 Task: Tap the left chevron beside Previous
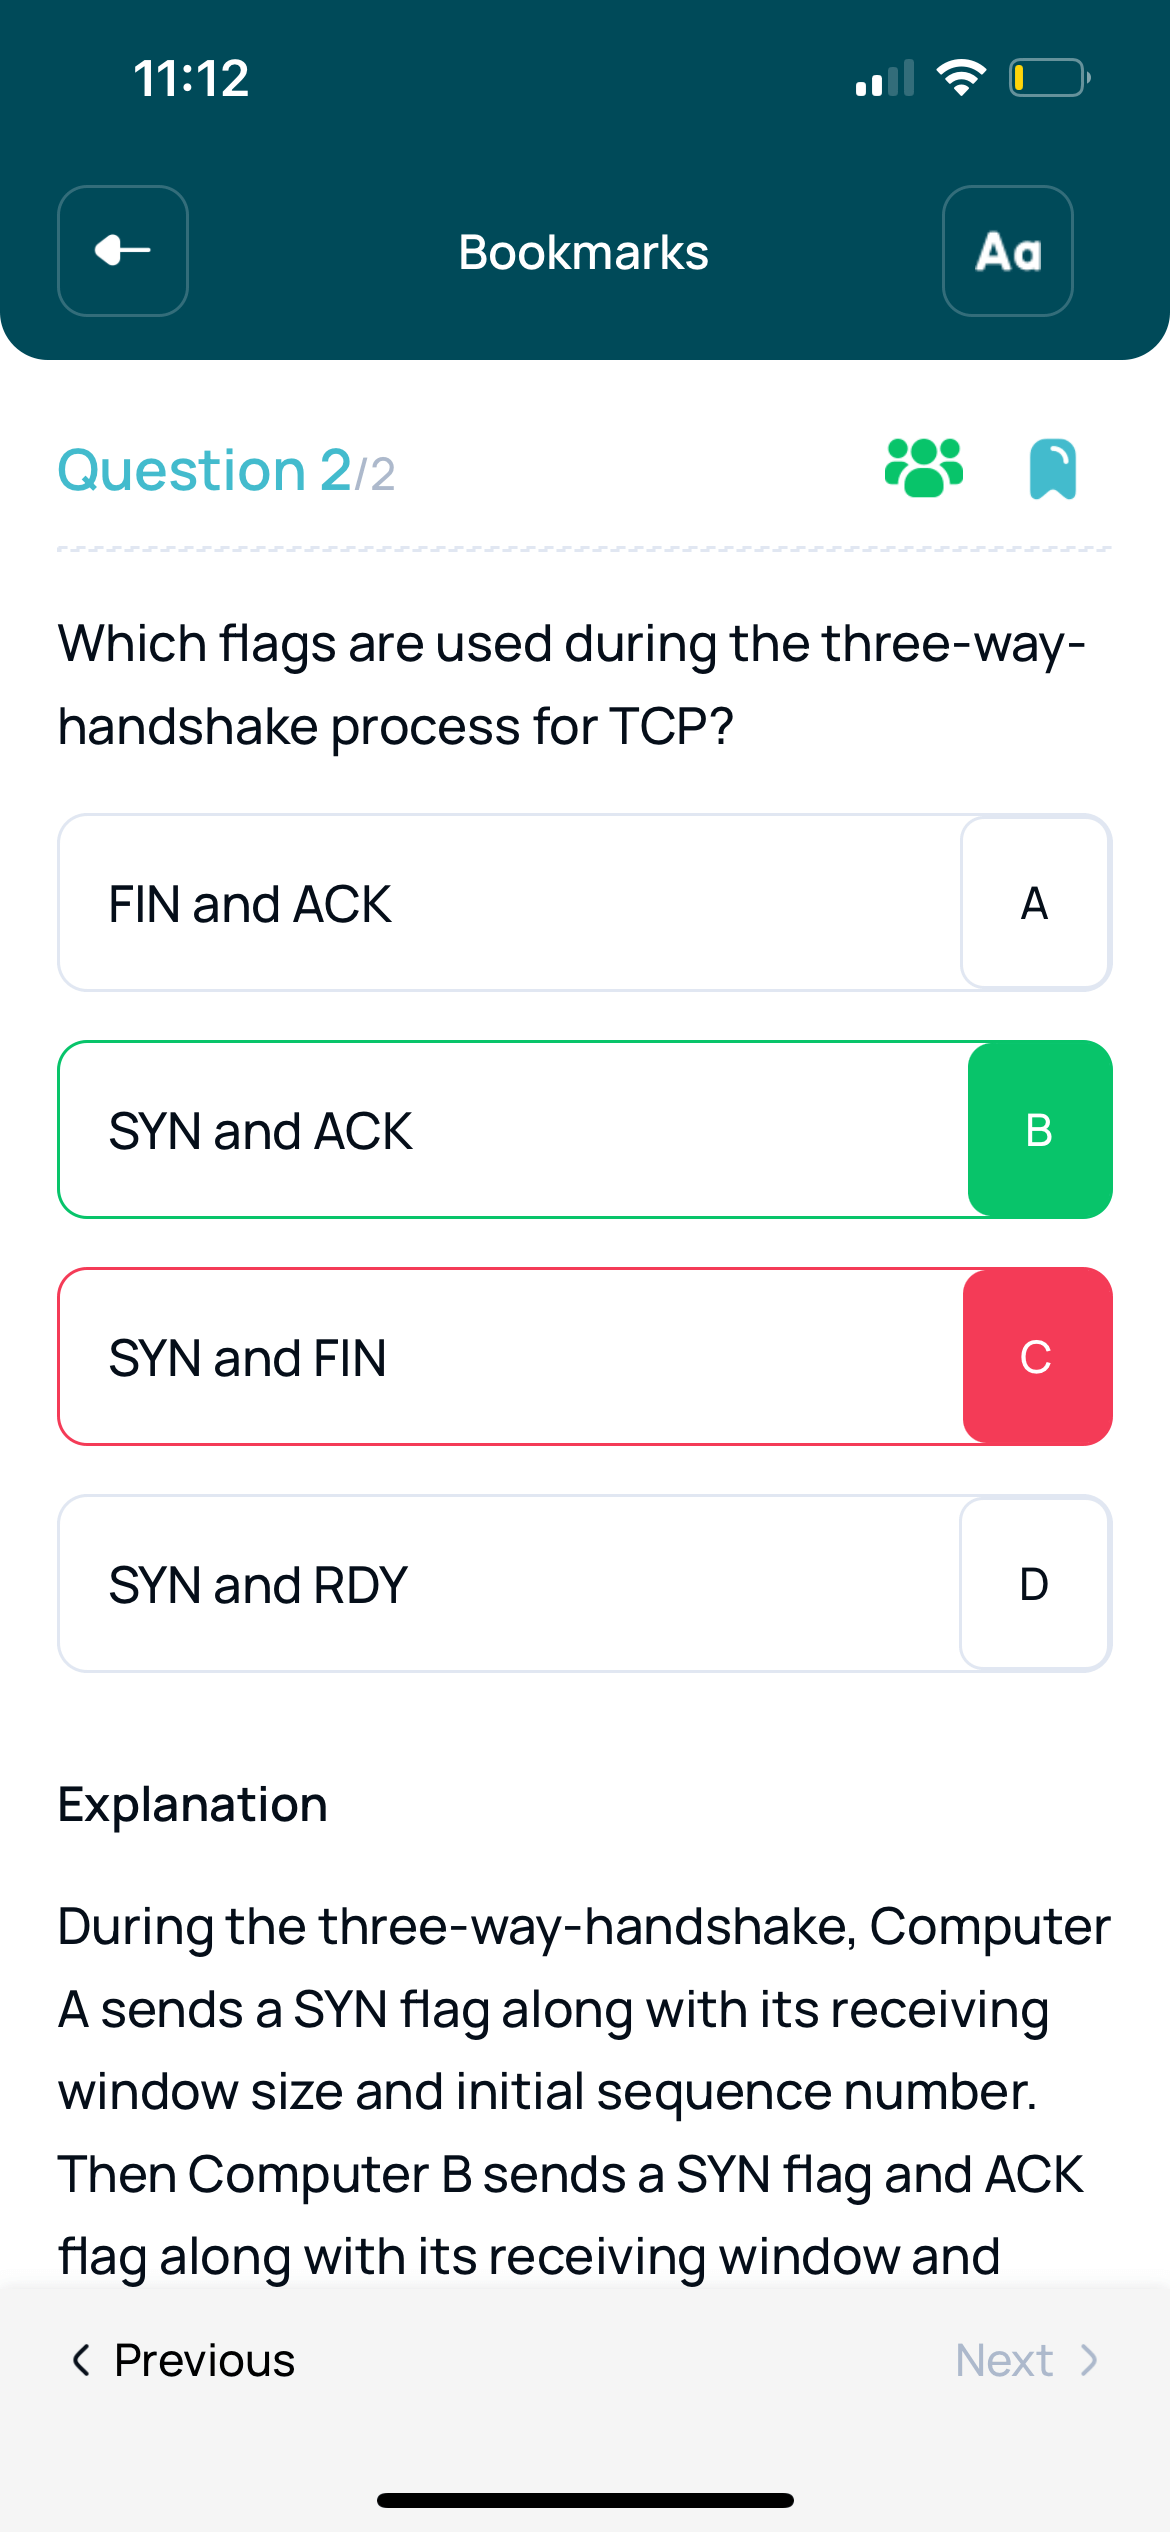tap(82, 2360)
